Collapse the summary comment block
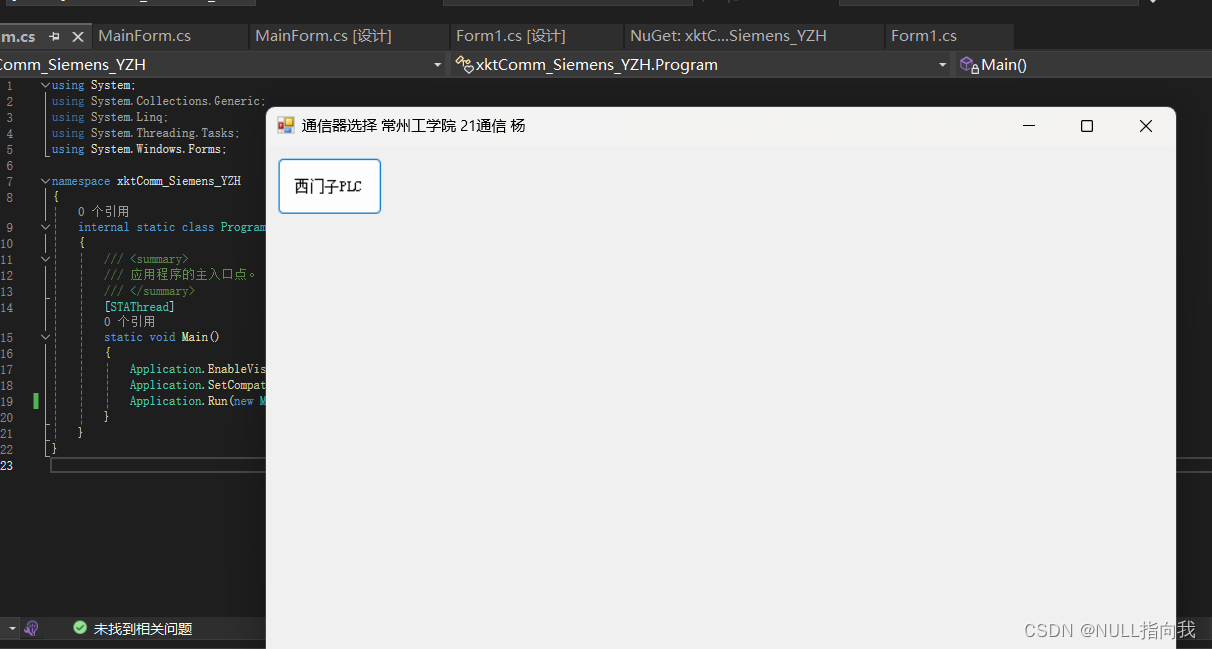Screen dimensions: 1212x649 [45, 258]
